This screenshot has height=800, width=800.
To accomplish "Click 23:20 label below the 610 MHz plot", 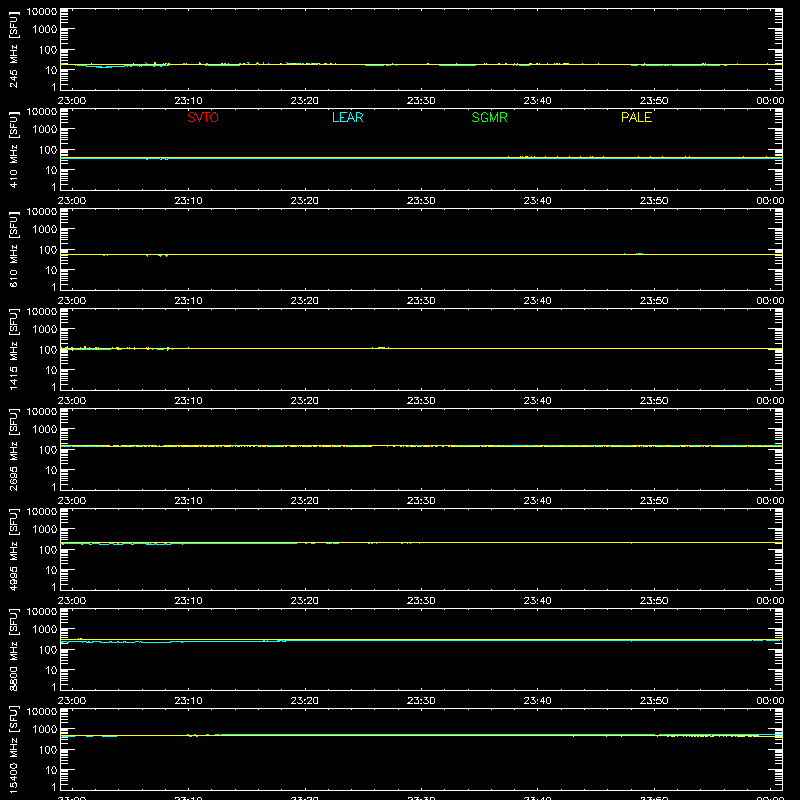I will point(305,301).
